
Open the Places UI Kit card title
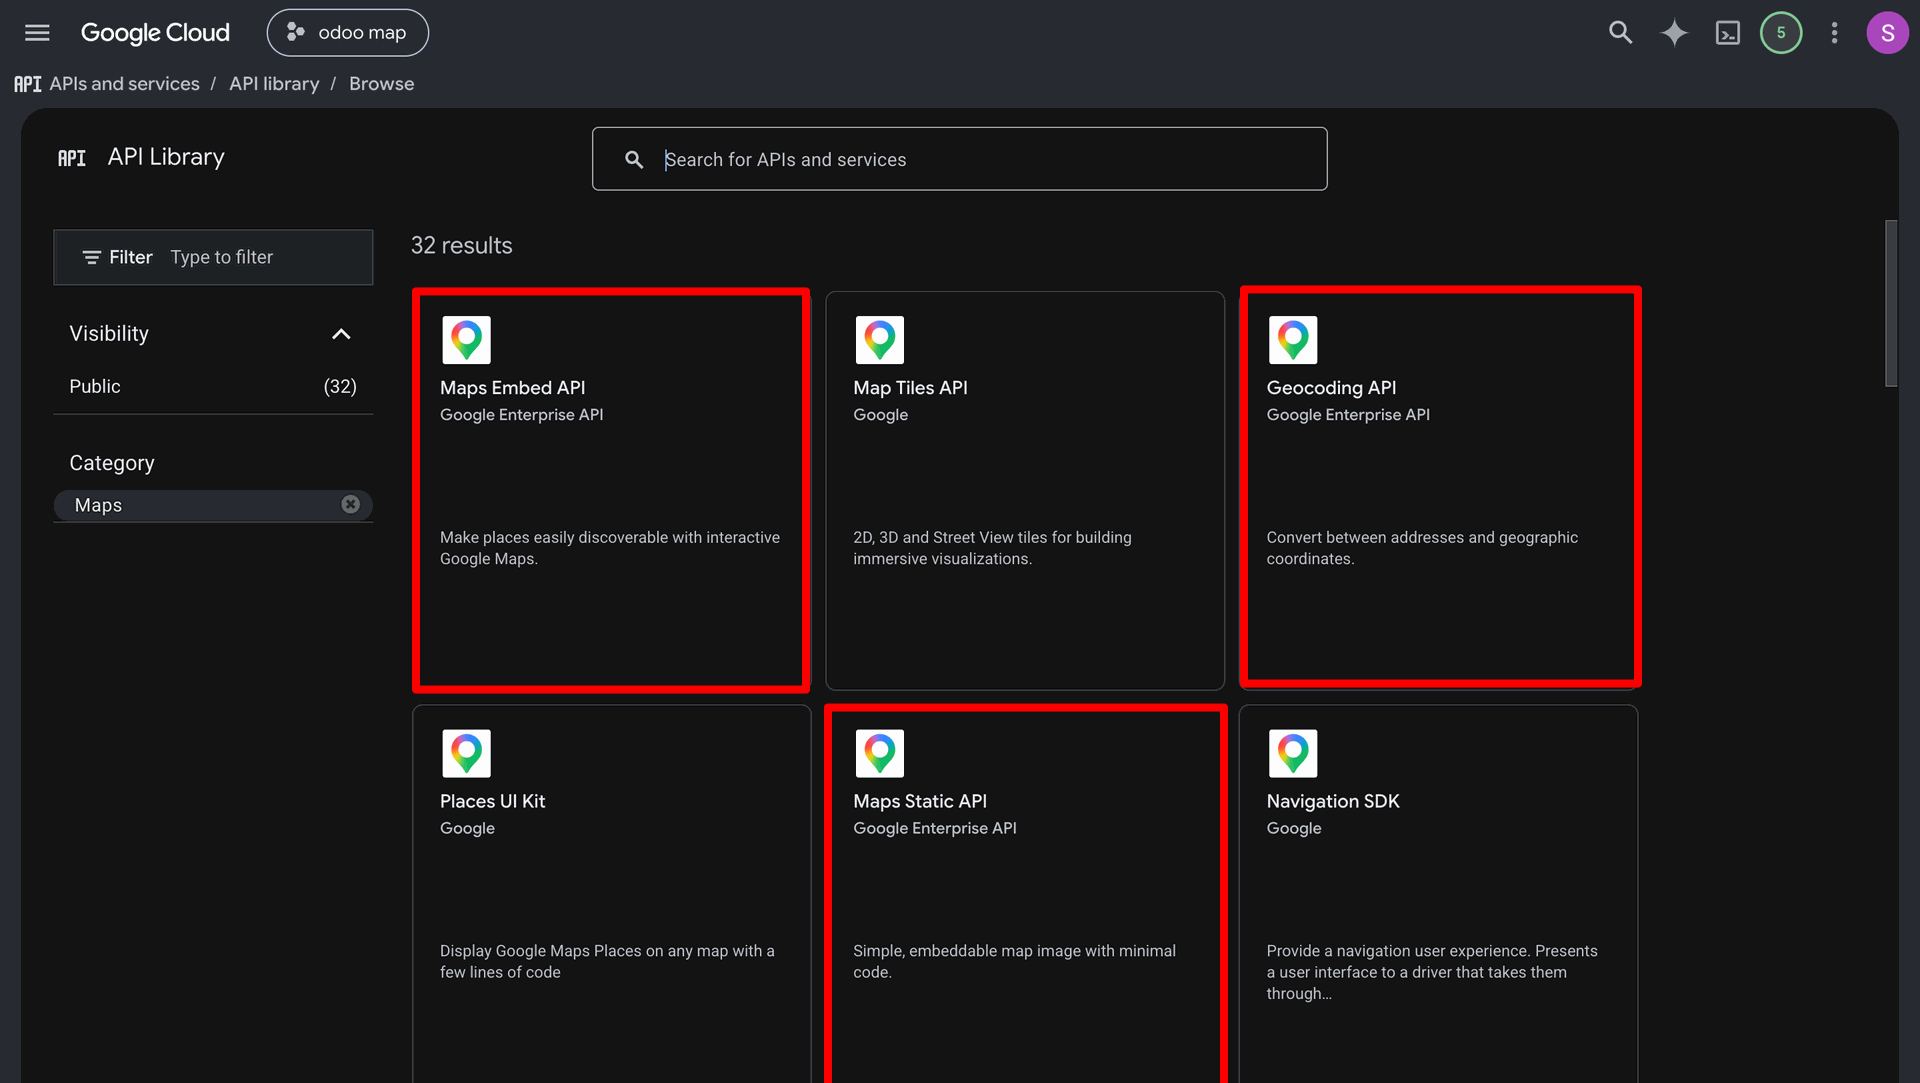492,801
